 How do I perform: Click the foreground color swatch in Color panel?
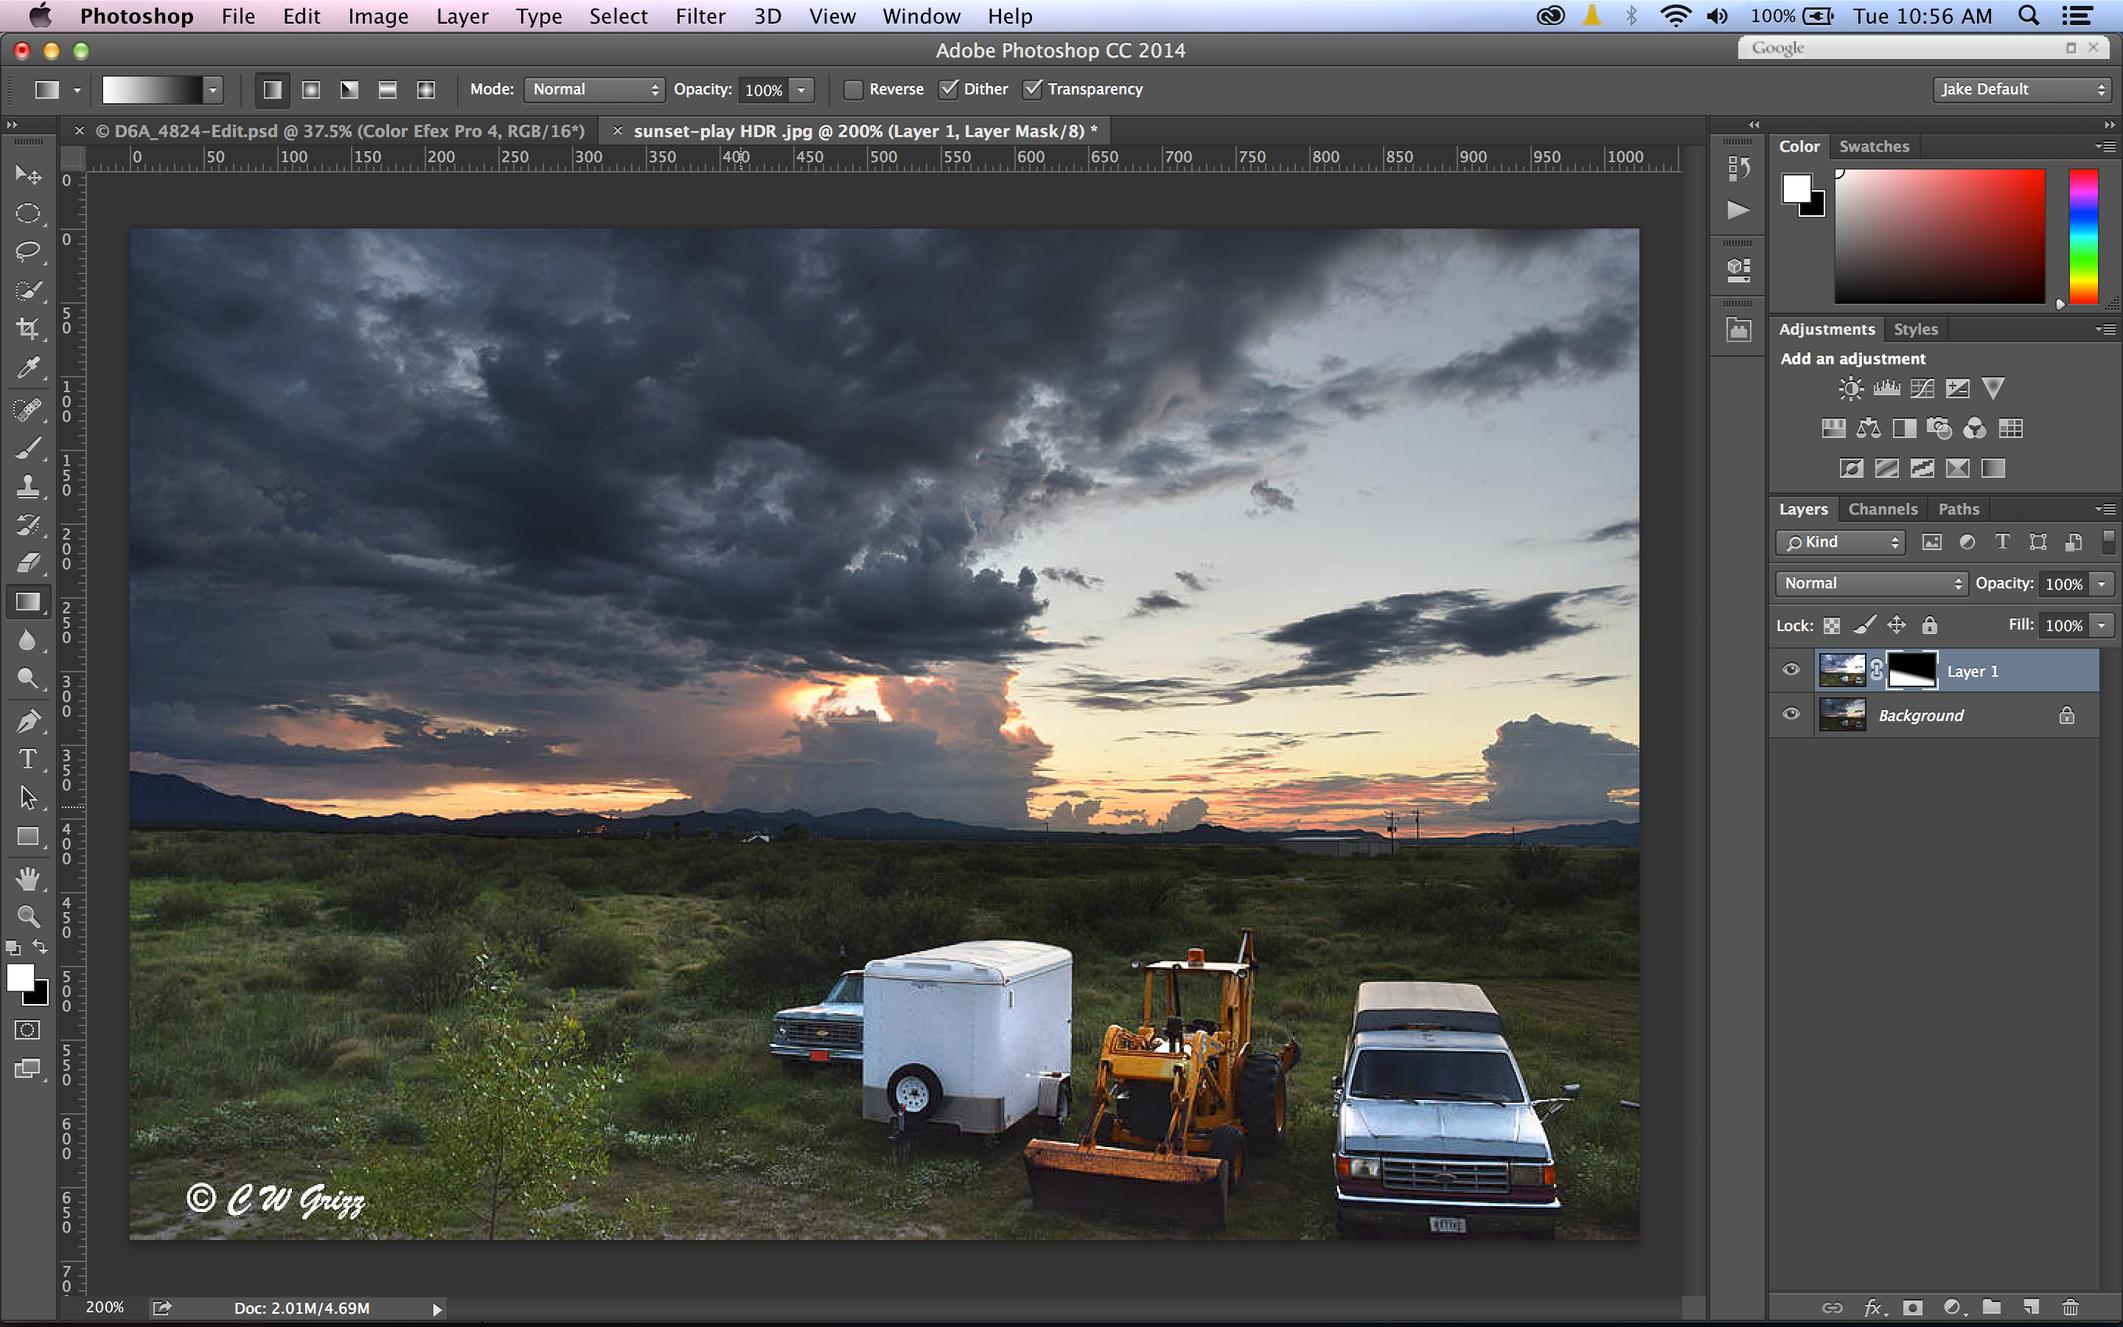click(1796, 188)
